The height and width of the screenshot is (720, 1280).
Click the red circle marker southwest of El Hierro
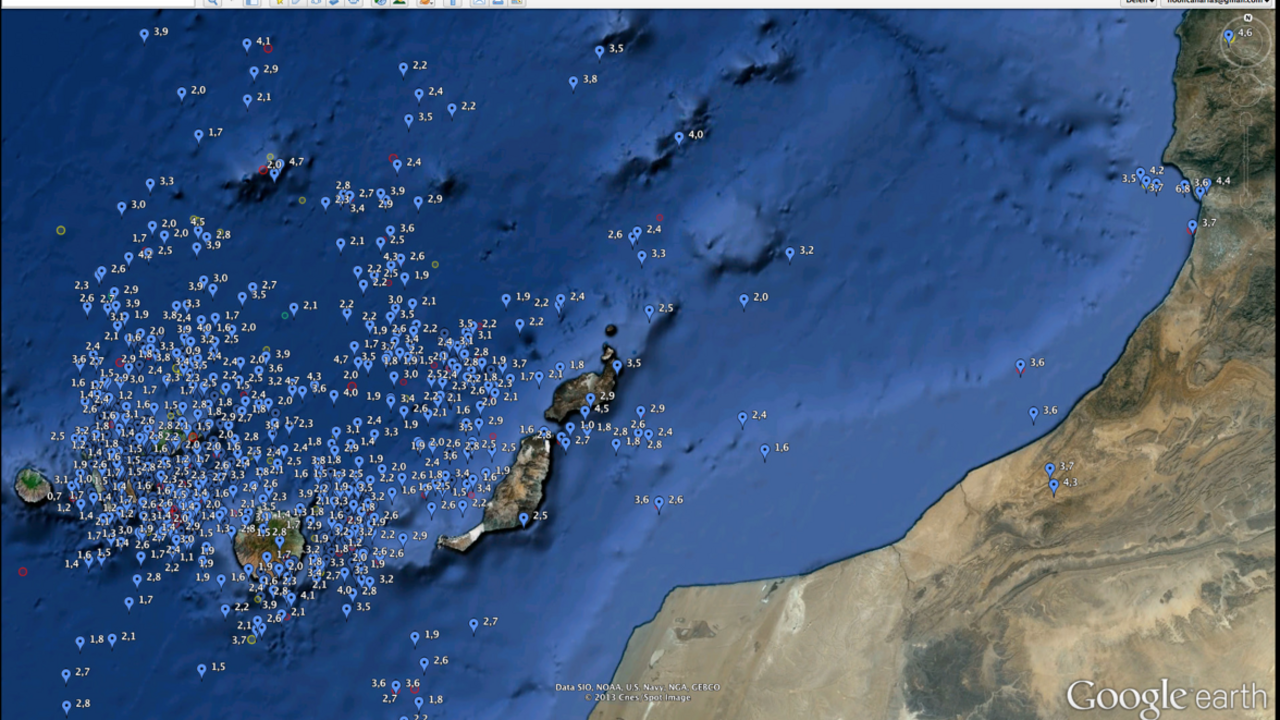(23, 572)
